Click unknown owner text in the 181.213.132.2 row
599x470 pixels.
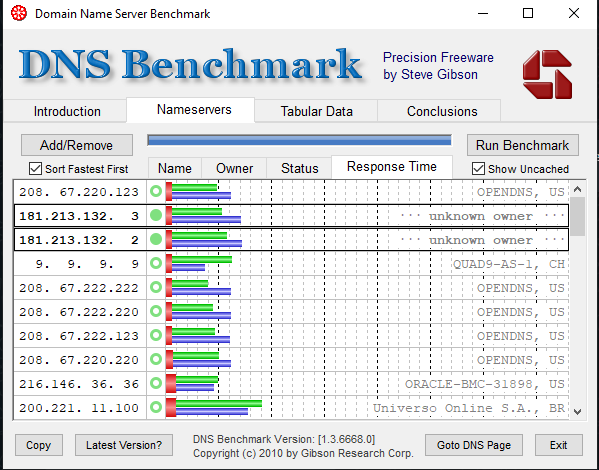coord(481,240)
